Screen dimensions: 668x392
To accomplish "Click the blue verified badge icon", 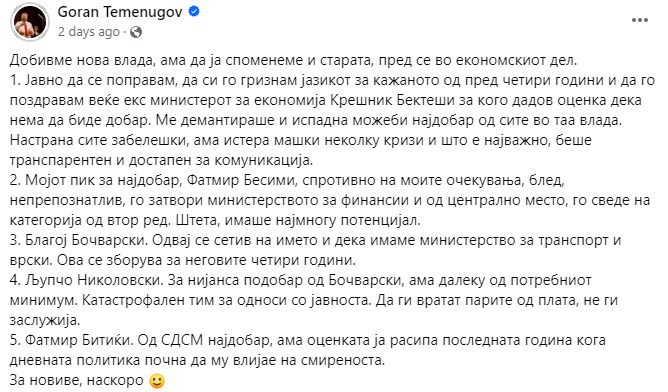I will (194, 12).
